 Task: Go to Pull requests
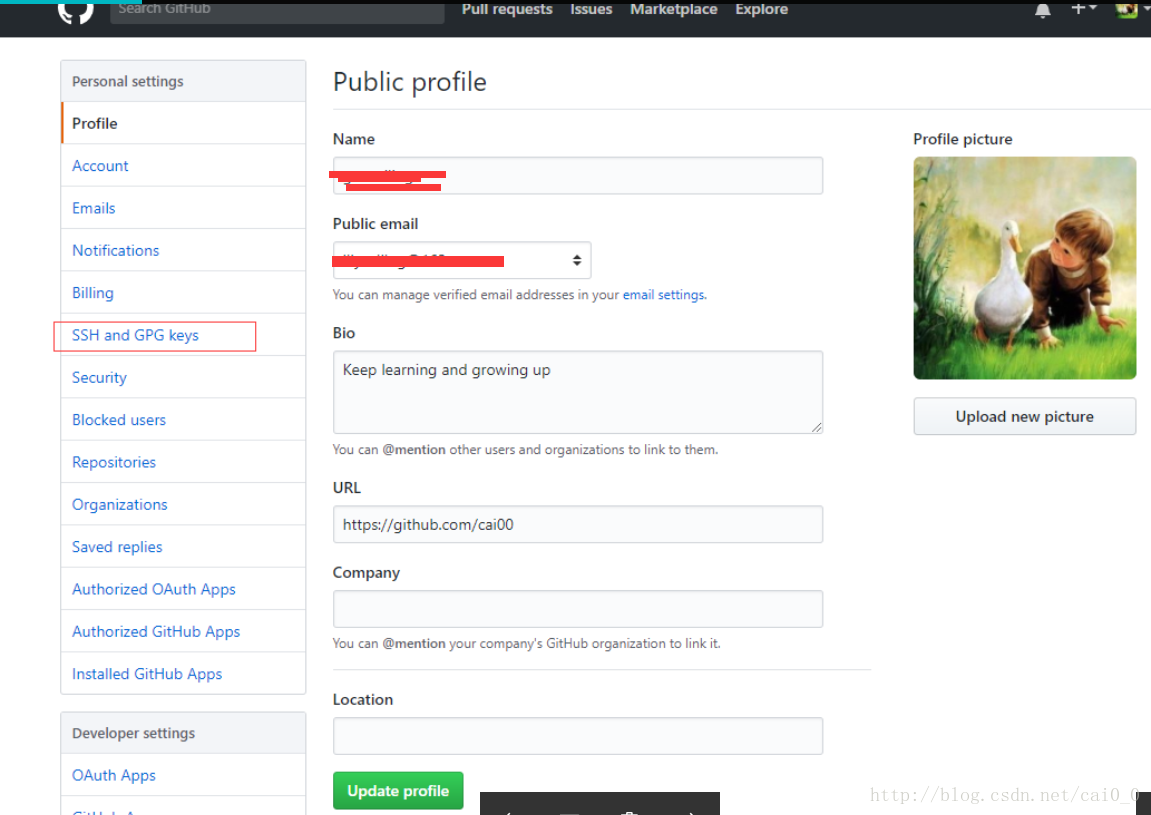click(506, 10)
